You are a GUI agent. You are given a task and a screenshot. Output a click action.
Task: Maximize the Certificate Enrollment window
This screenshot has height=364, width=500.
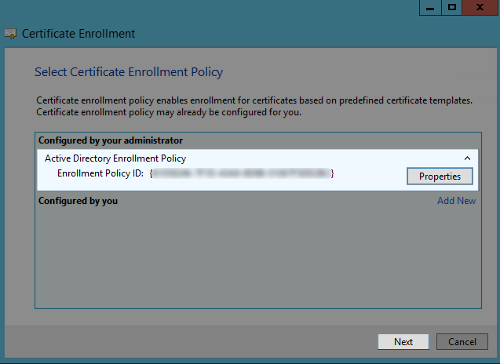click(452, 7)
